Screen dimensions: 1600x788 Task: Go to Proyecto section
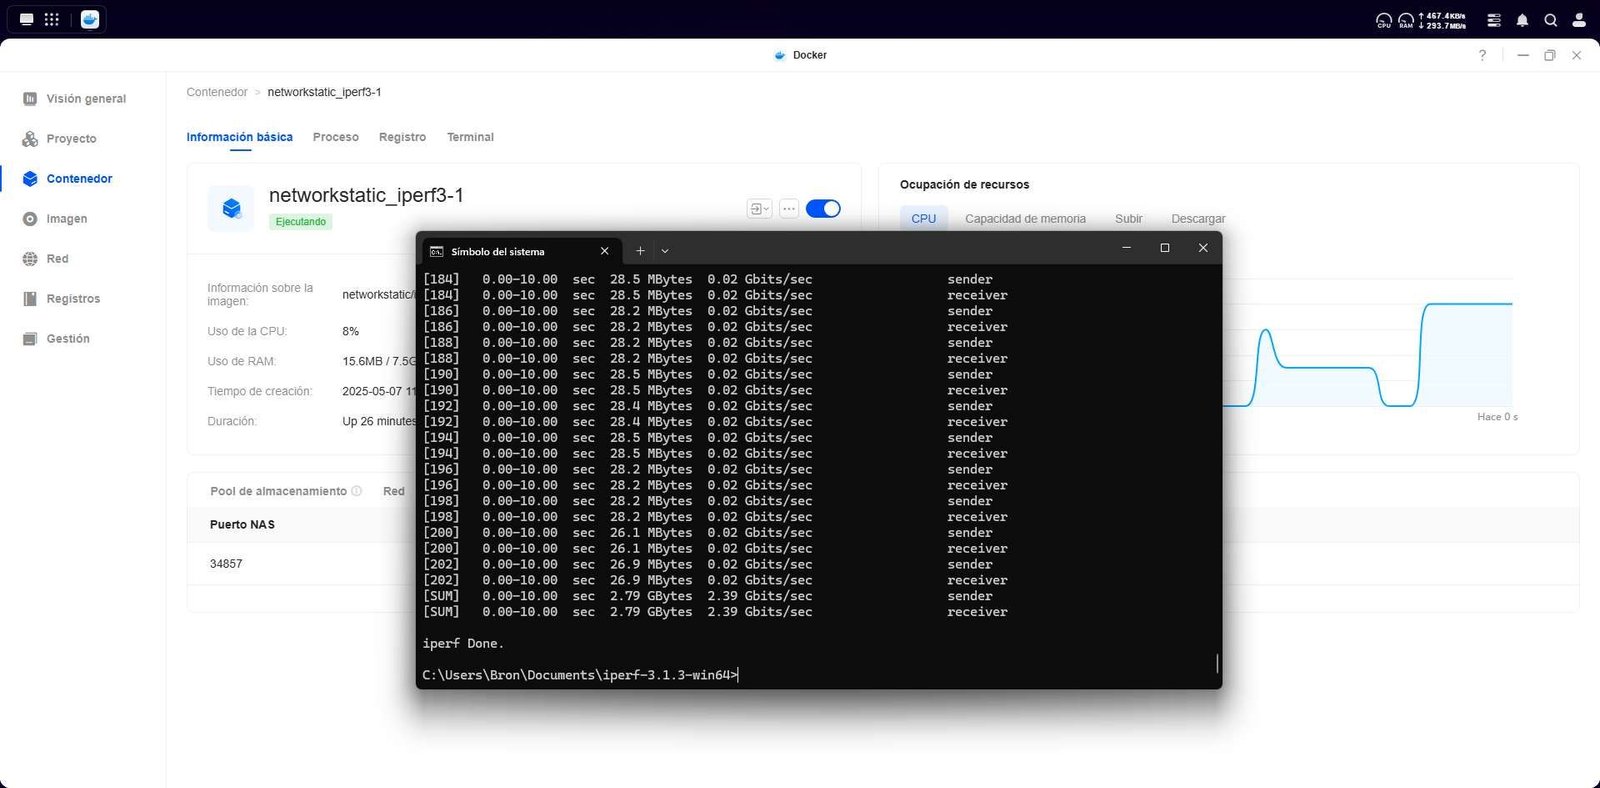[x=71, y=139]
